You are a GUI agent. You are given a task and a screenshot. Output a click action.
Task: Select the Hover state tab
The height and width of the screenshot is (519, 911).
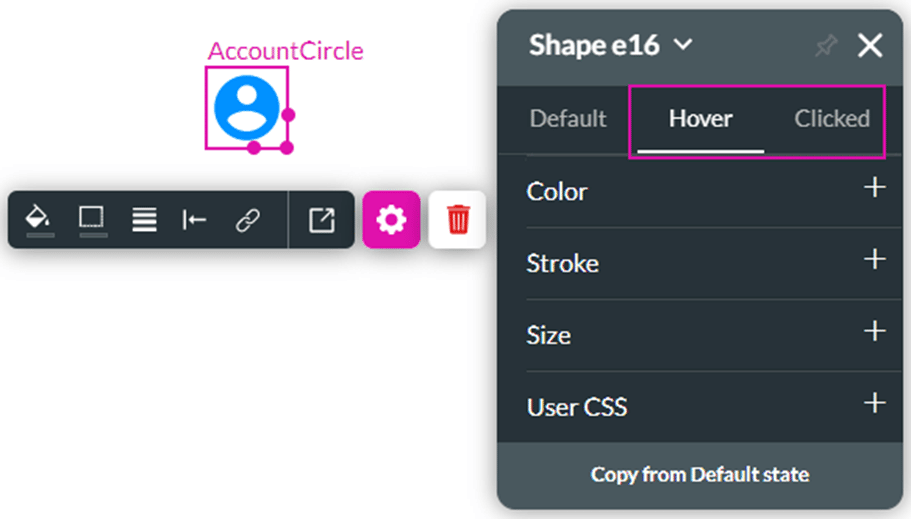coord(700,119)
